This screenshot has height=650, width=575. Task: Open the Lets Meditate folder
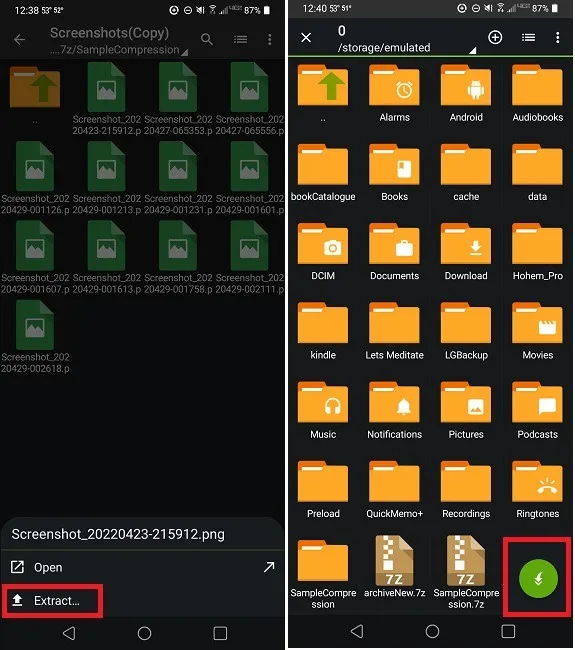click(394, 332)
